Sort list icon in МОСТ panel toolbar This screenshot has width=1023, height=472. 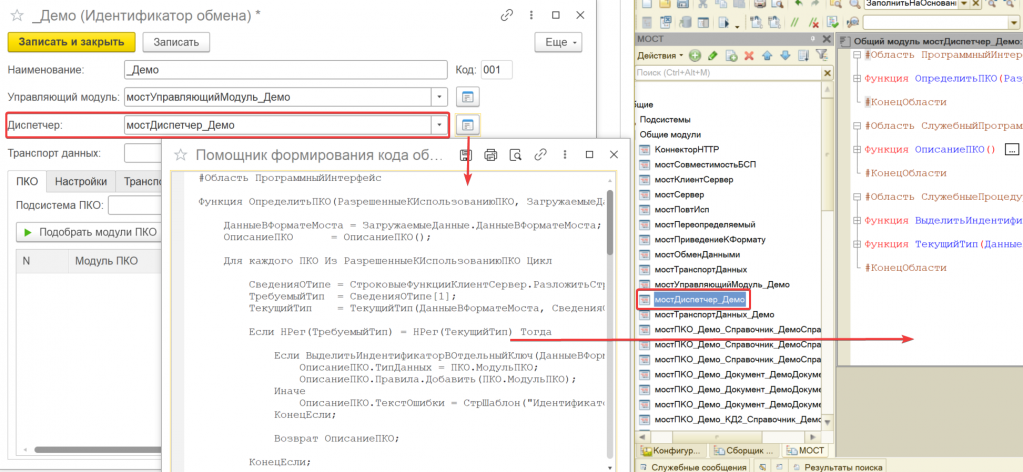coord(803,56)
